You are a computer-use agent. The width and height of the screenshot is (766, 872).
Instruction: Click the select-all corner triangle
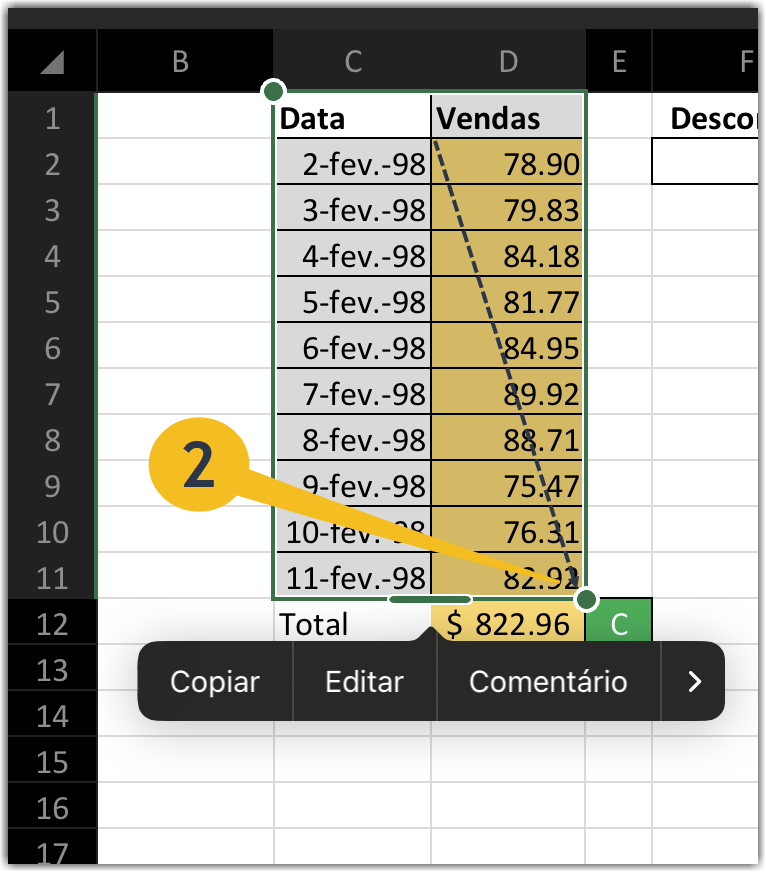[52, 61]
